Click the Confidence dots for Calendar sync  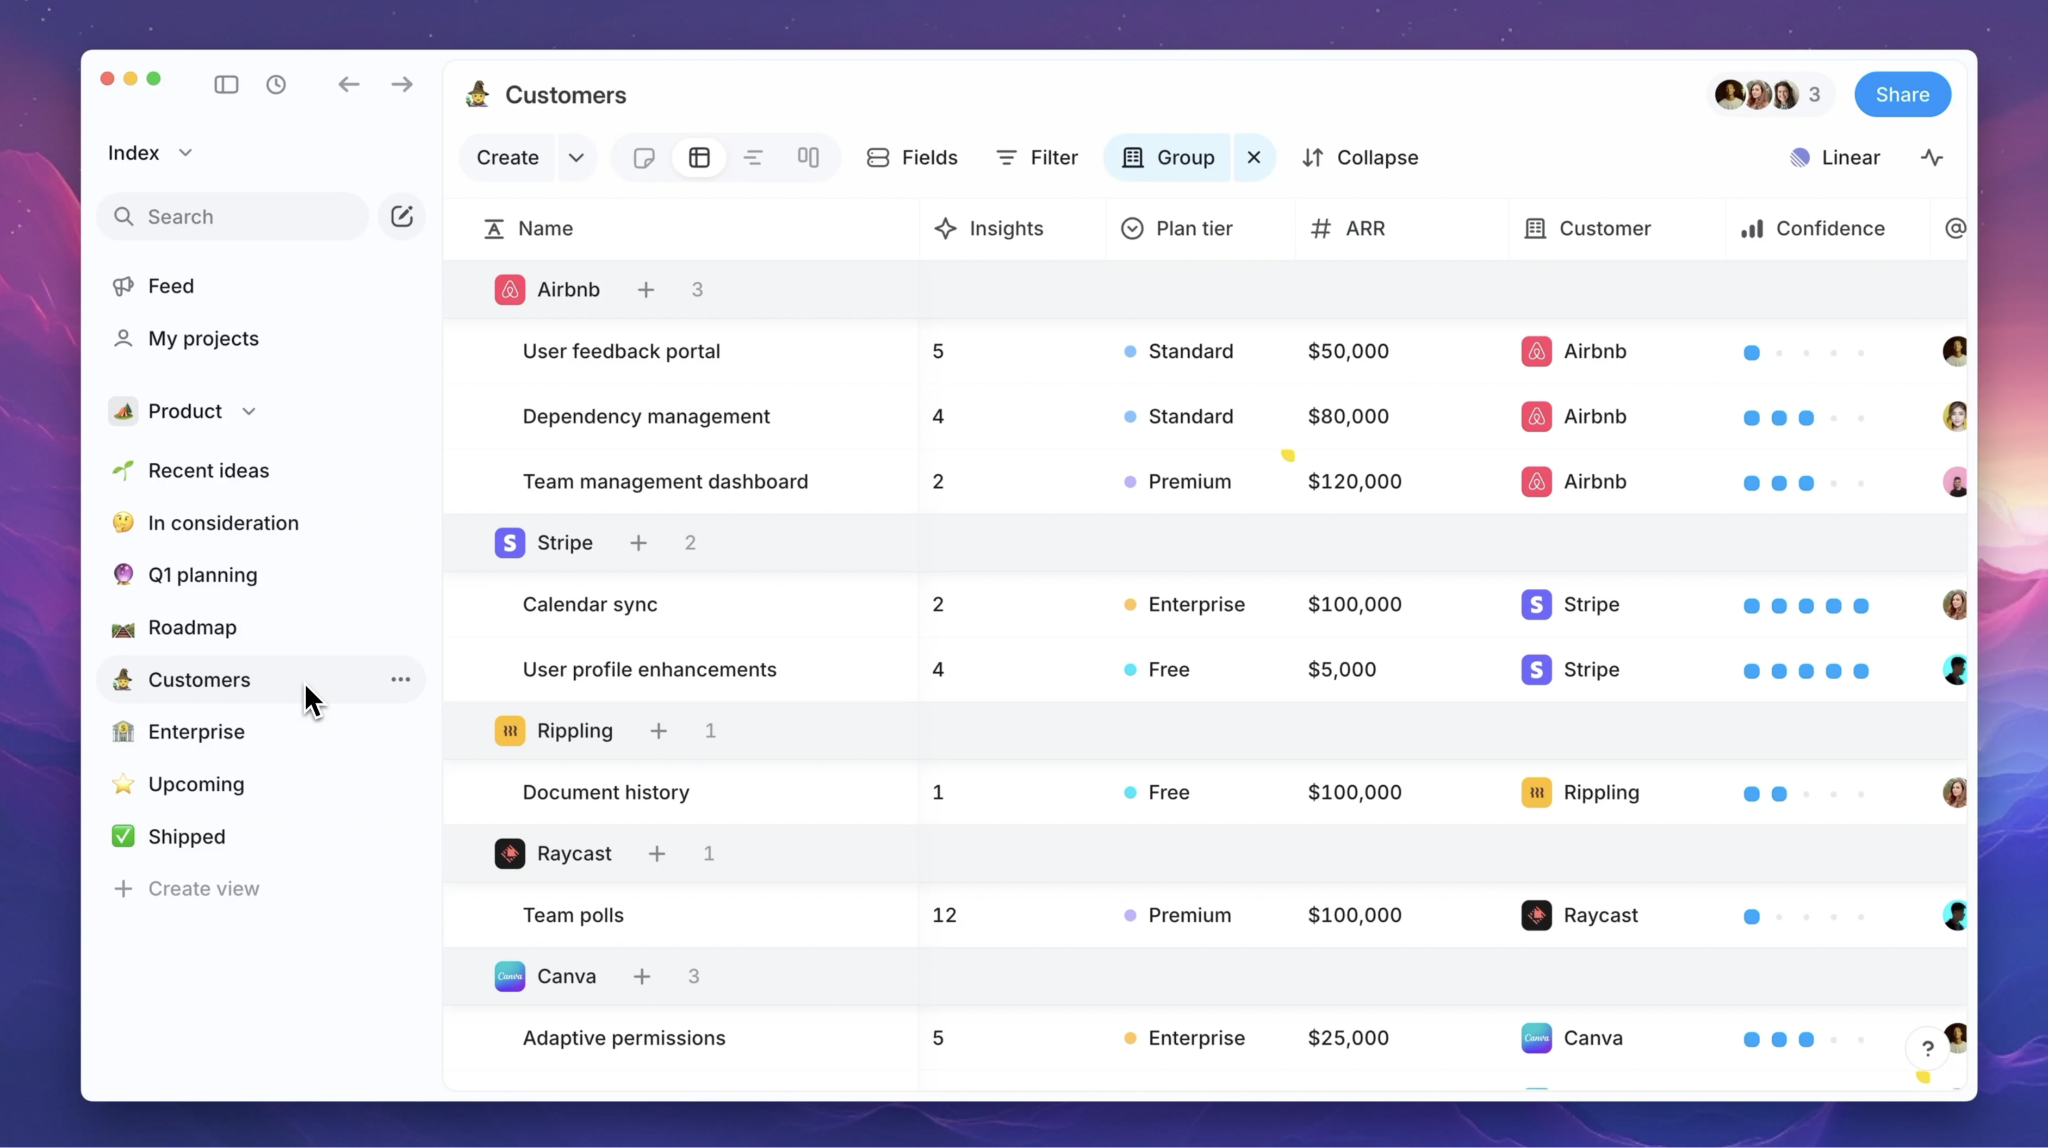pos(1805,605)
